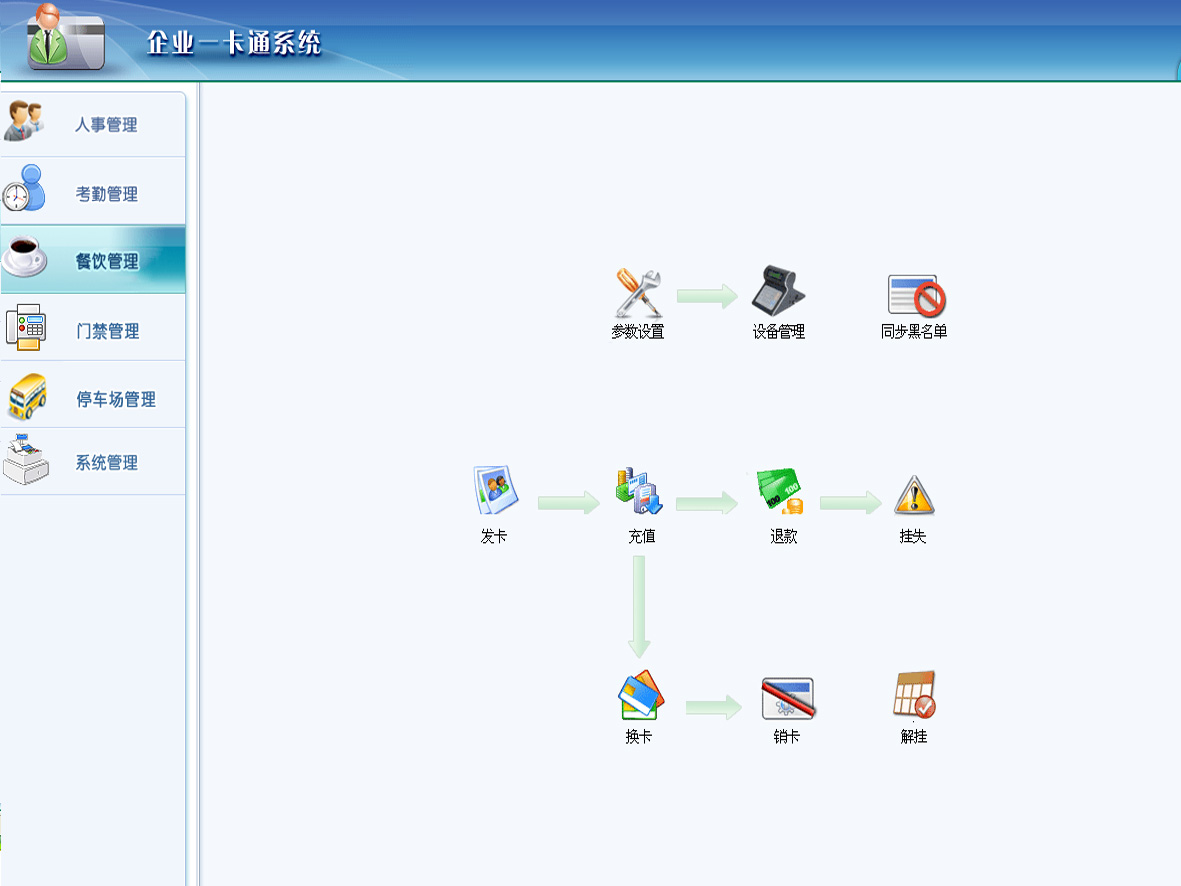Click the 充值 text label
Screen dimensions: 1181x886
pos(641,537)
